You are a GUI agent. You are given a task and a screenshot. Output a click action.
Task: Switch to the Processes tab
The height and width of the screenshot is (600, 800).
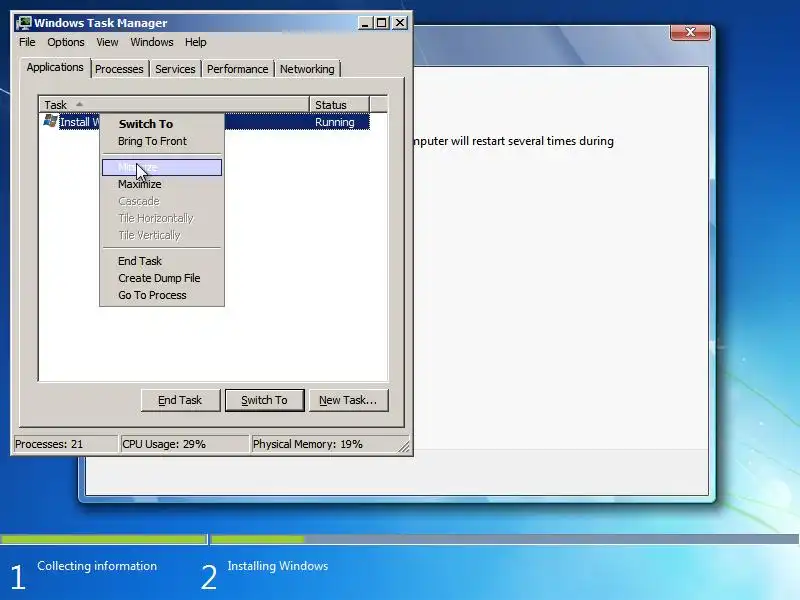[119, 69]
